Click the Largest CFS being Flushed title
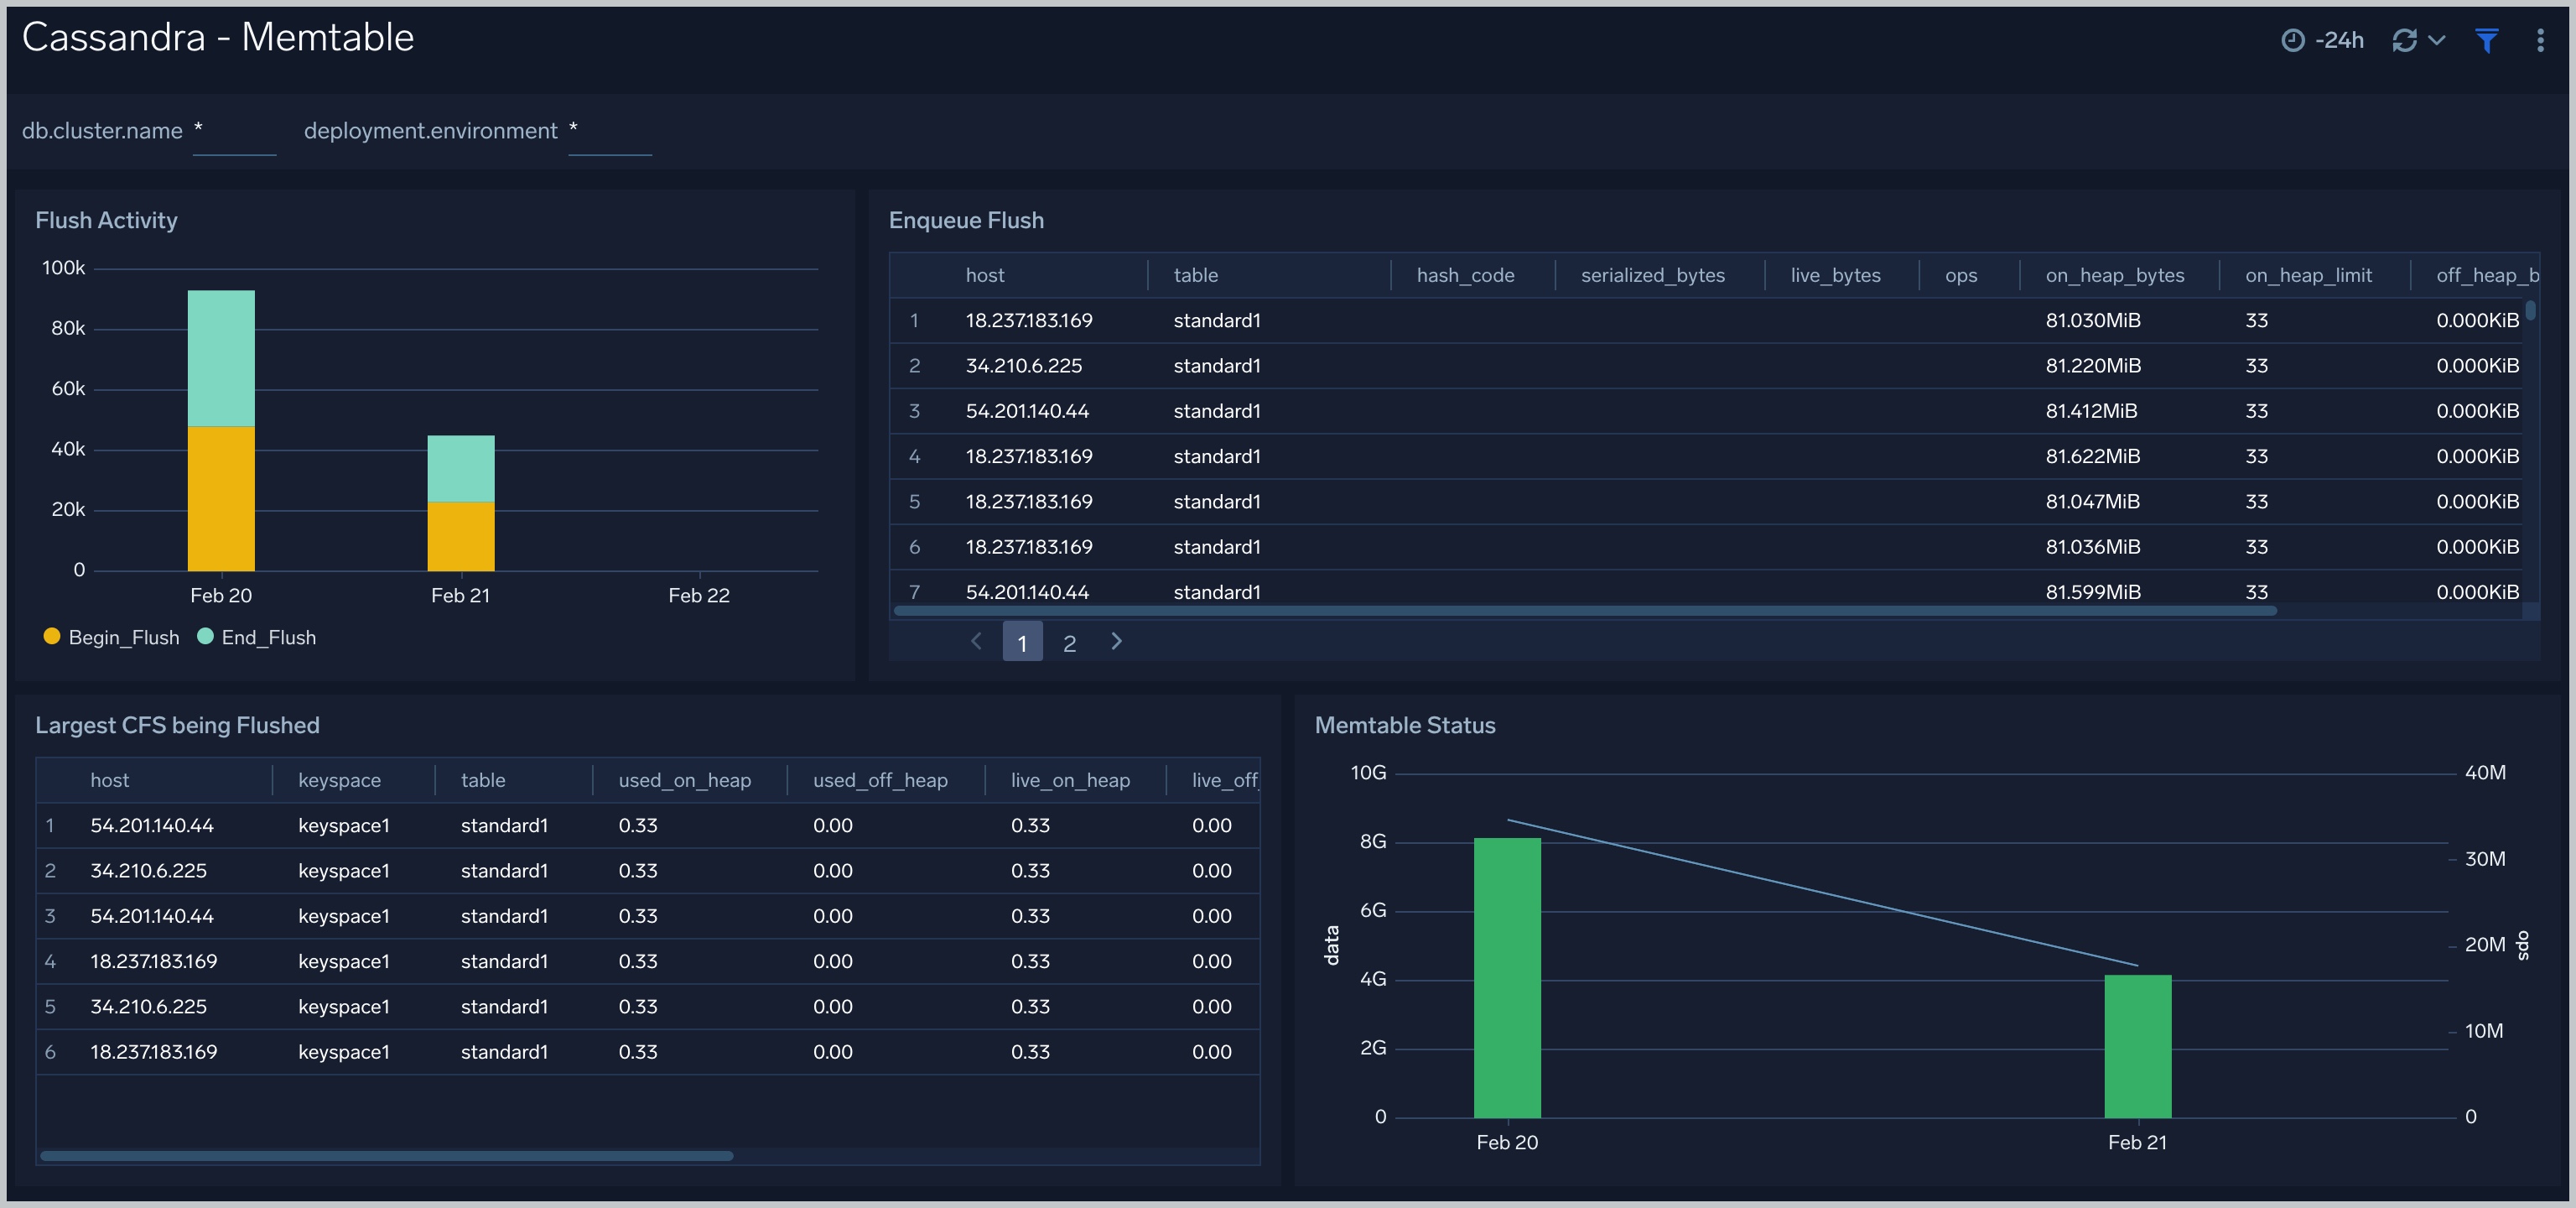2576x1208 pixels. 177,725
